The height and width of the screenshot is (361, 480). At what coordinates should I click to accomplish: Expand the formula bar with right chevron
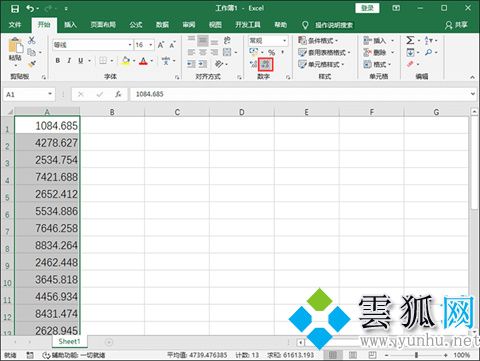(x=473, y=94)
